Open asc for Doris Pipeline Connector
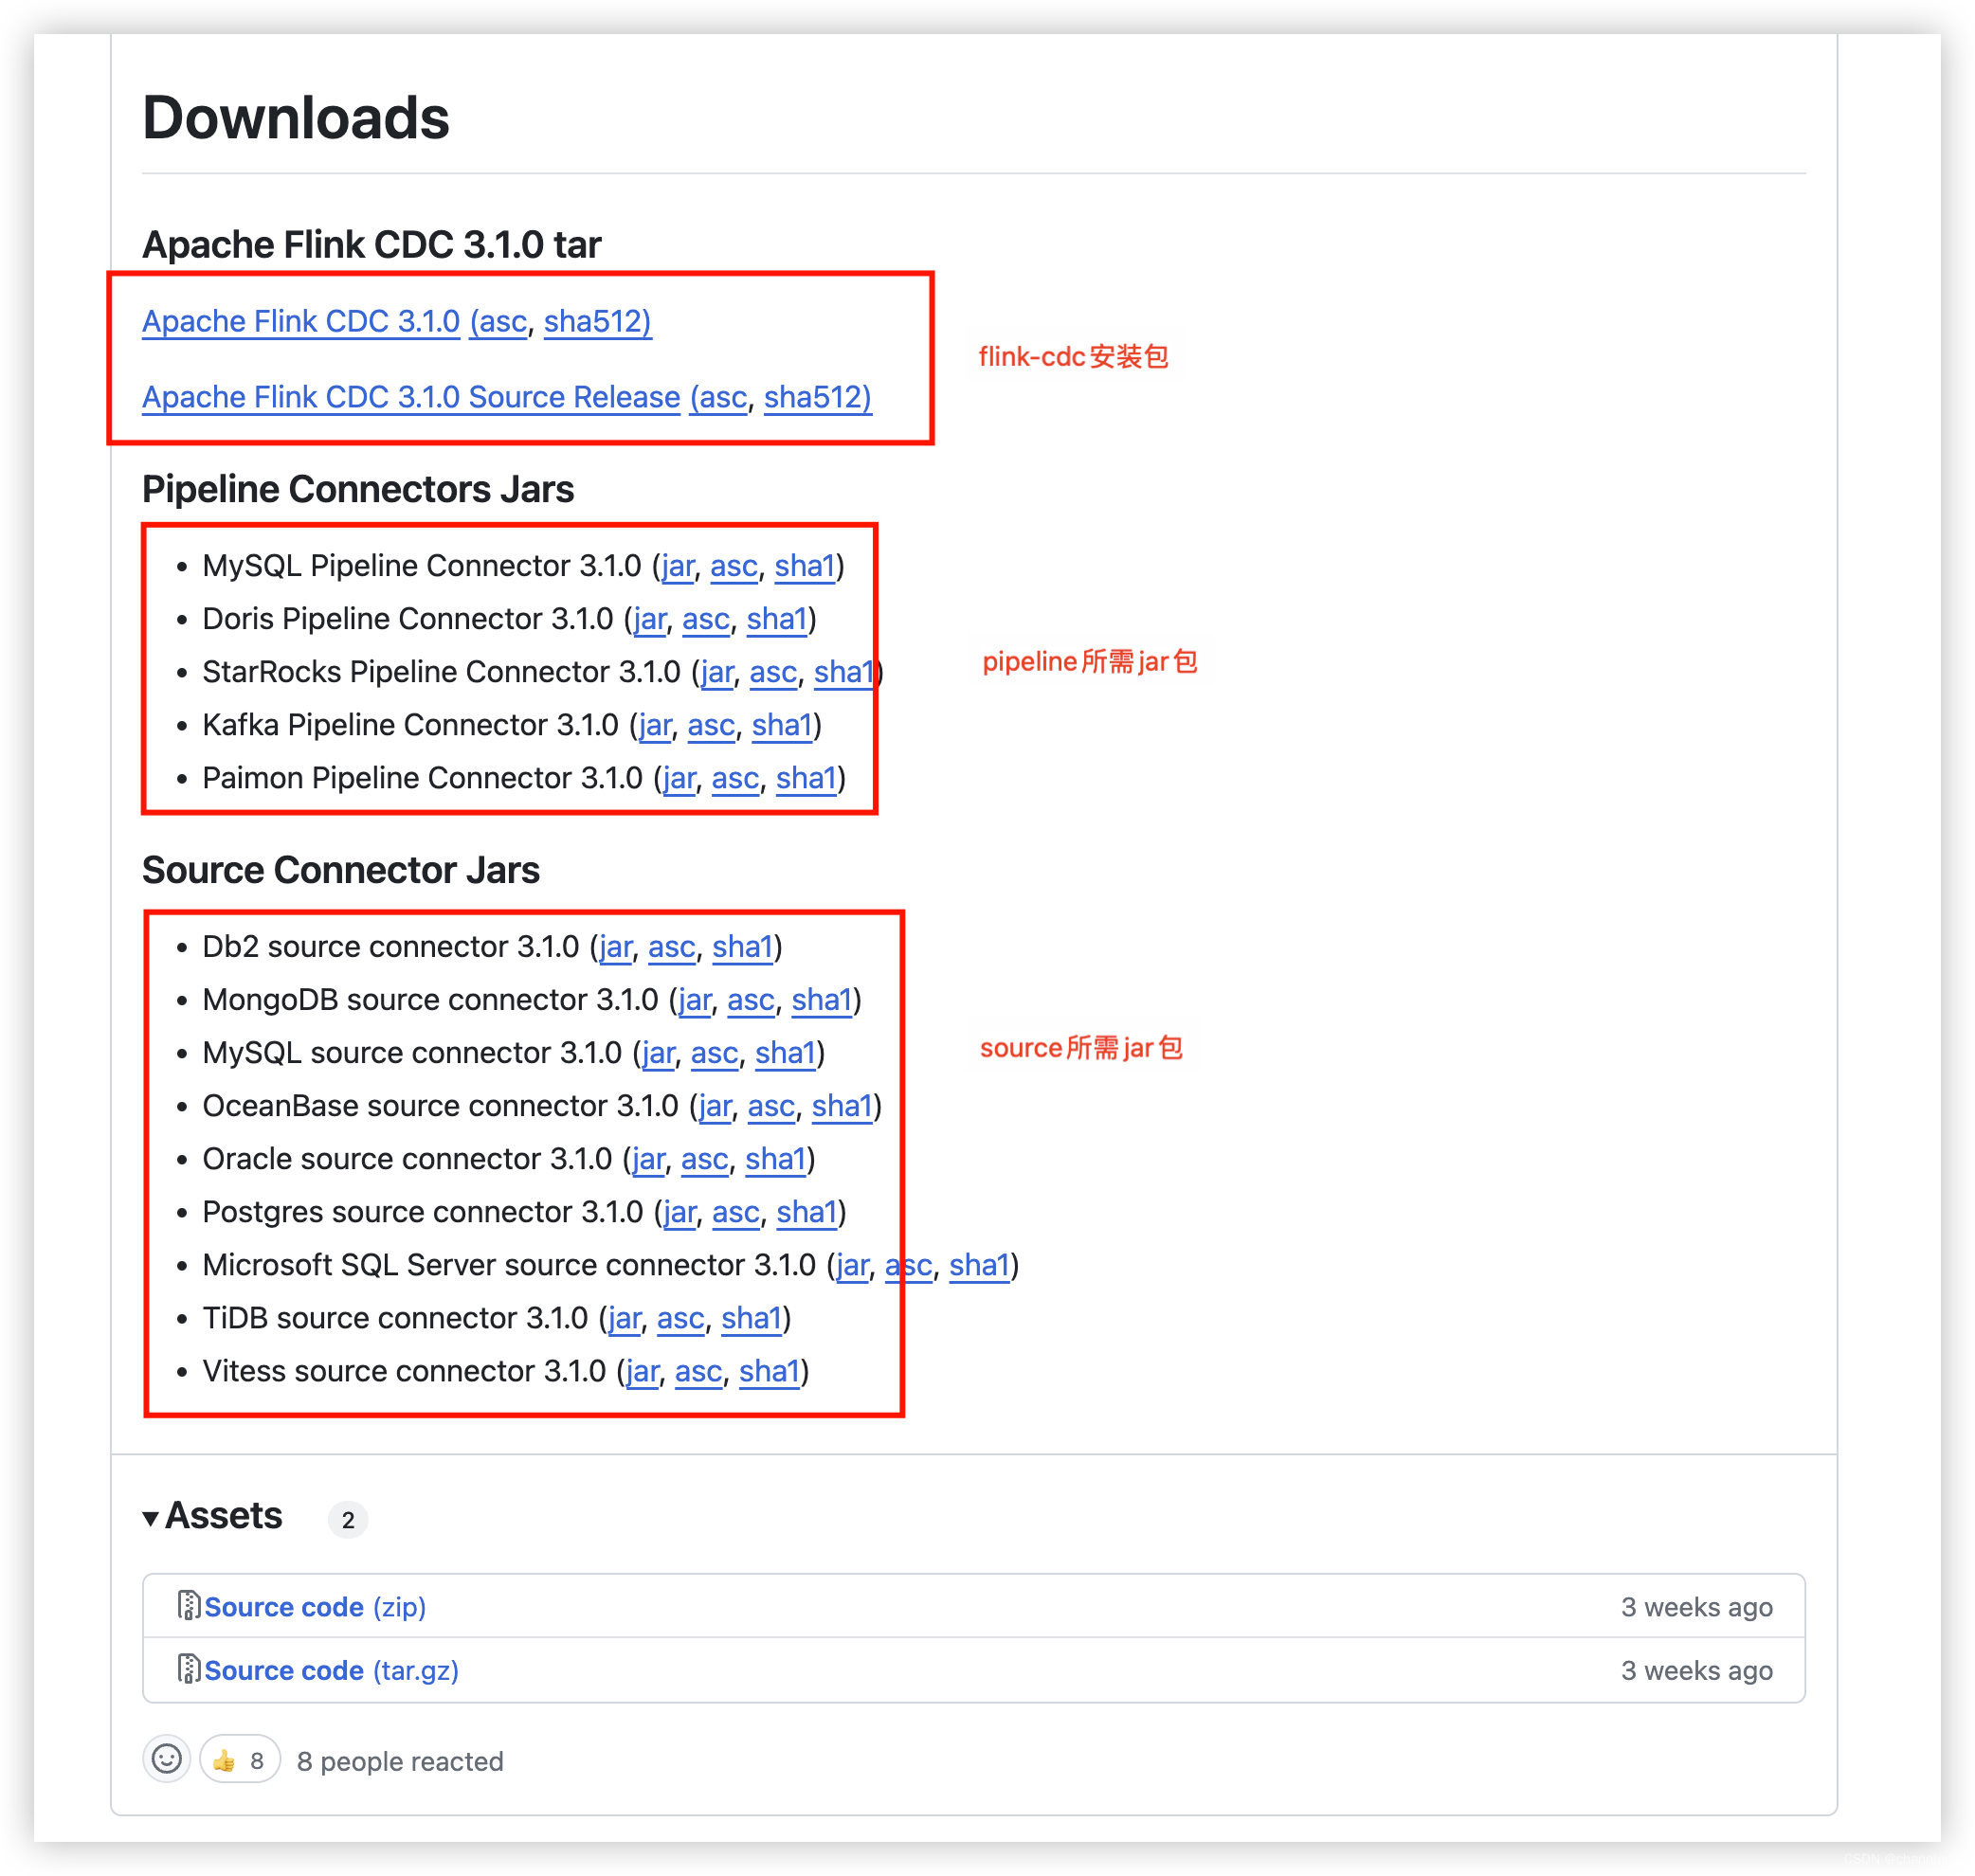 tap(705, 619)
